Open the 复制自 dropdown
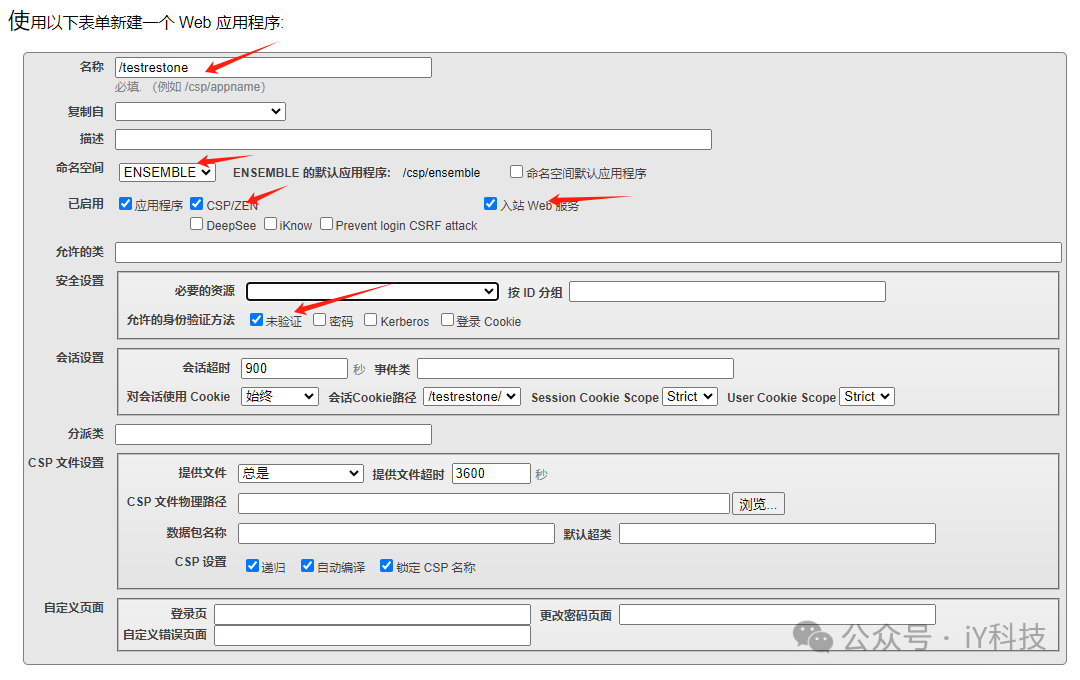 199,111
